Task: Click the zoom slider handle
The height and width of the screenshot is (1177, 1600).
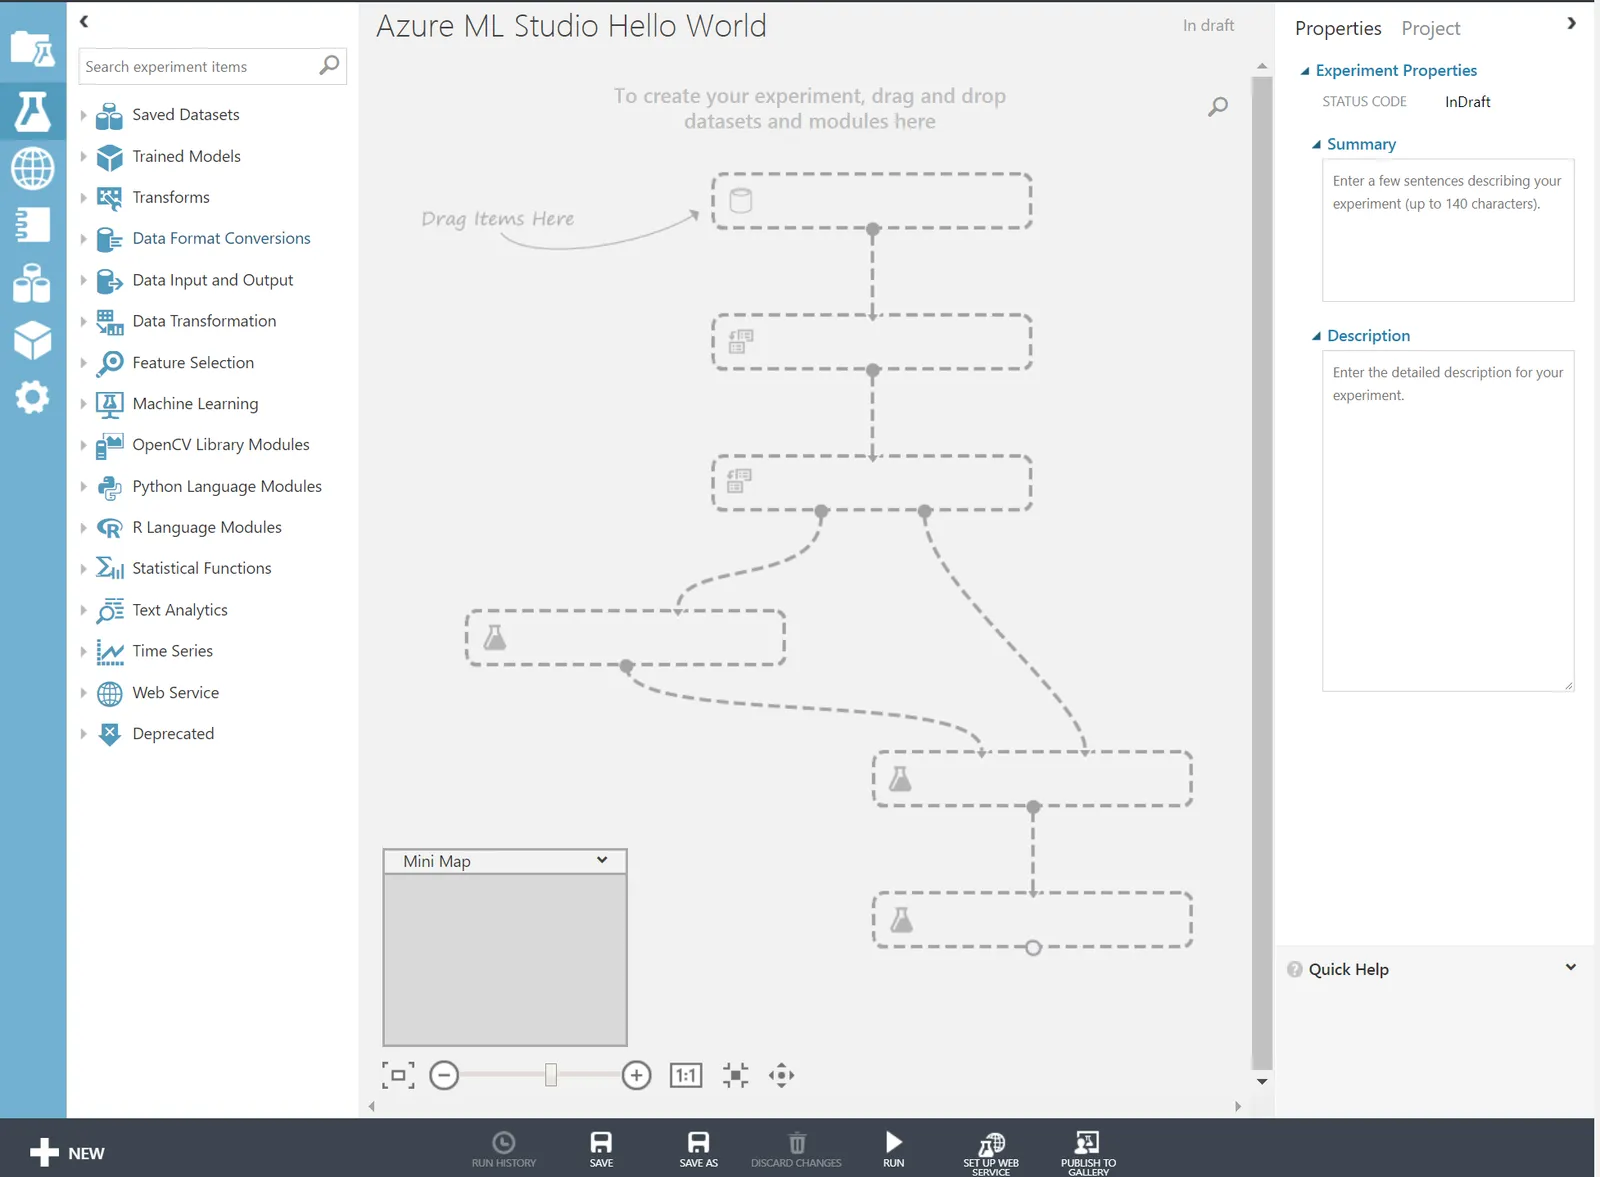Action: [x=551, y=1075]
